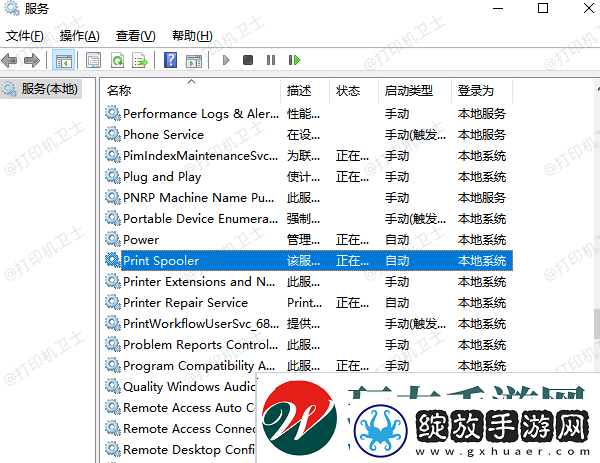Select the Performance Logs & Aler... service

click(308, 114)
